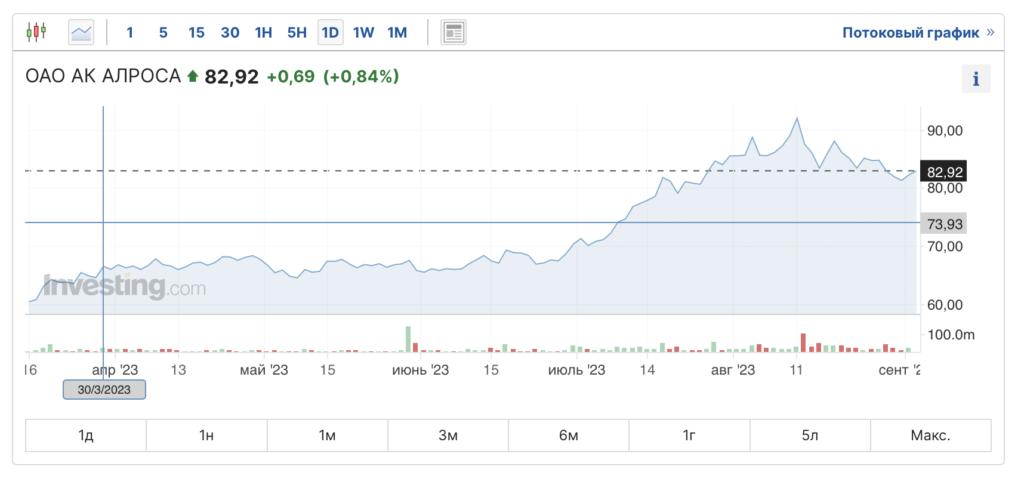Image resolution: width=1024 pixels, height=482 pixels.
Task: Choose the 5H interval
Action: [x=297, y=33]
